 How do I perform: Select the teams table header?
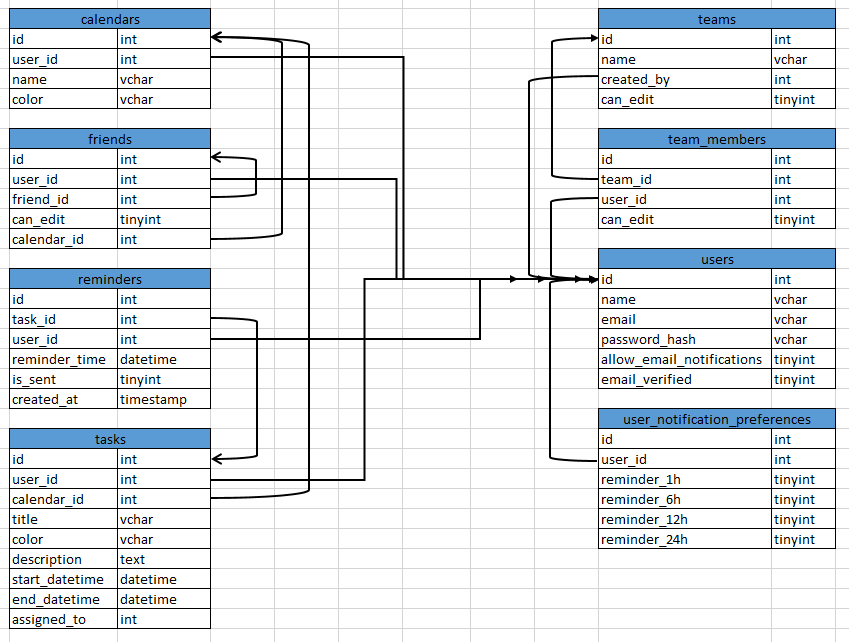point(716,19)
